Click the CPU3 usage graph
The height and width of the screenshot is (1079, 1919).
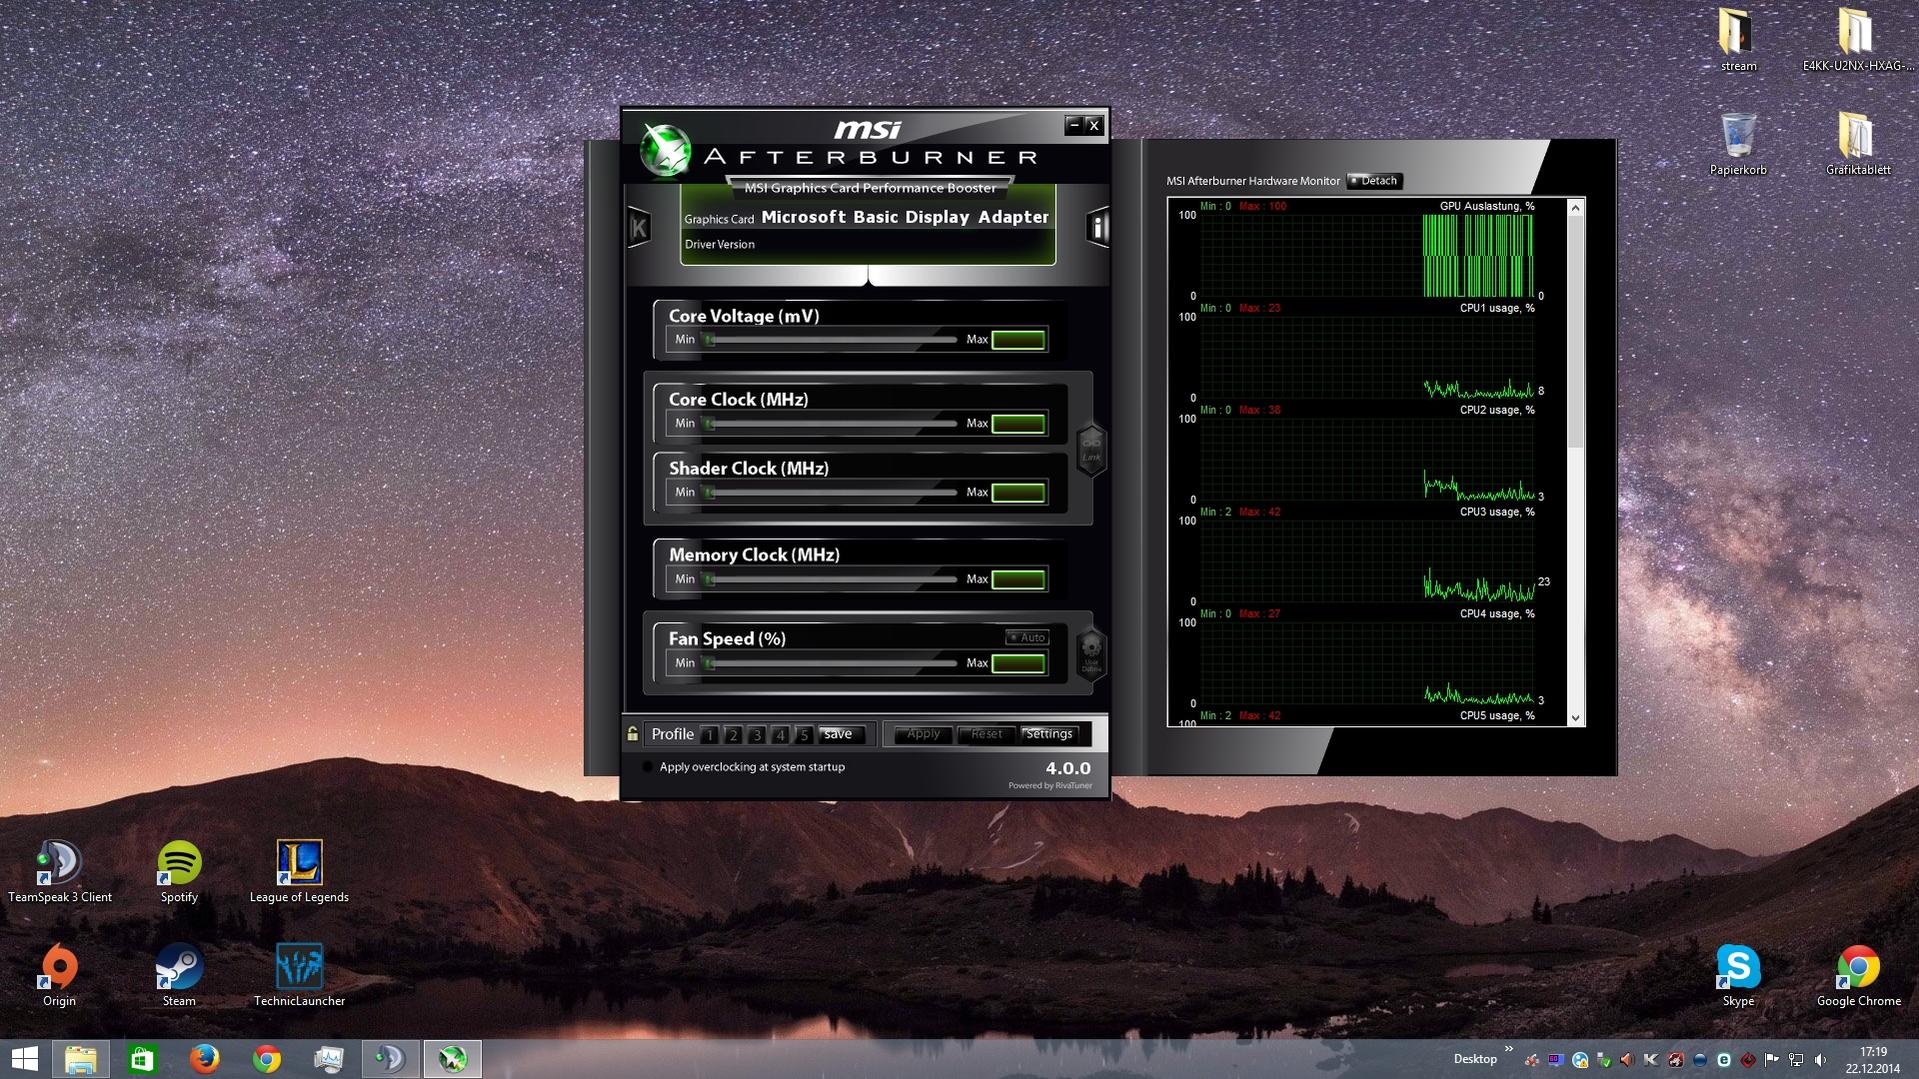1367,561
